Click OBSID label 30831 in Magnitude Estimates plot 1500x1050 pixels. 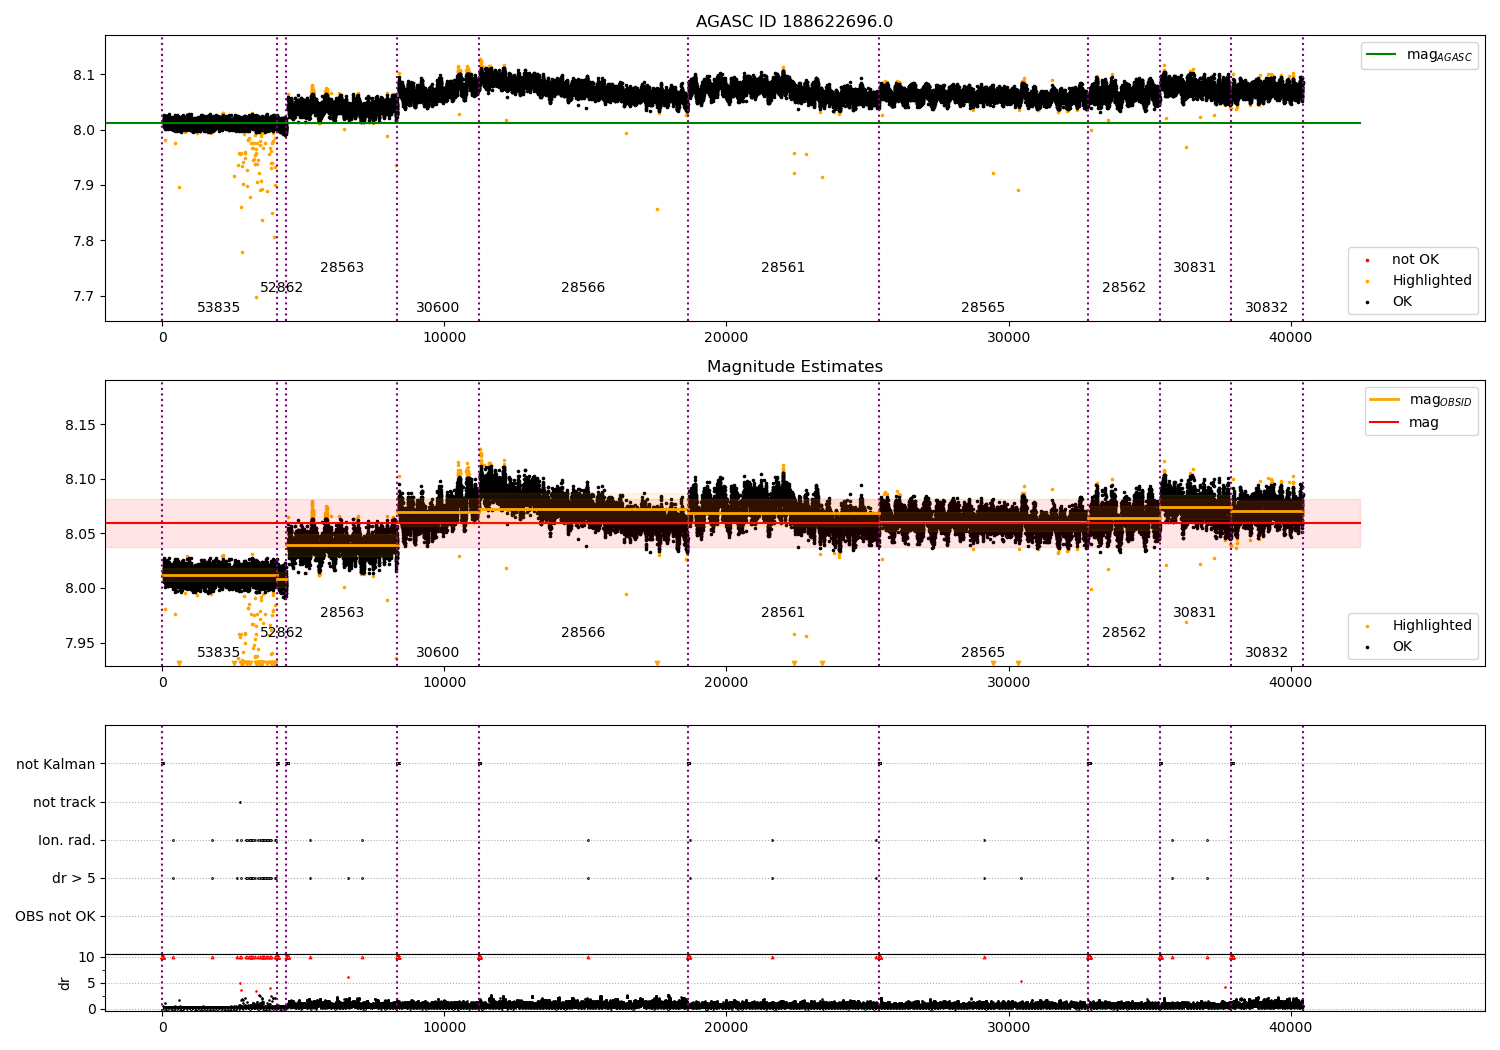click(1194, 613)
